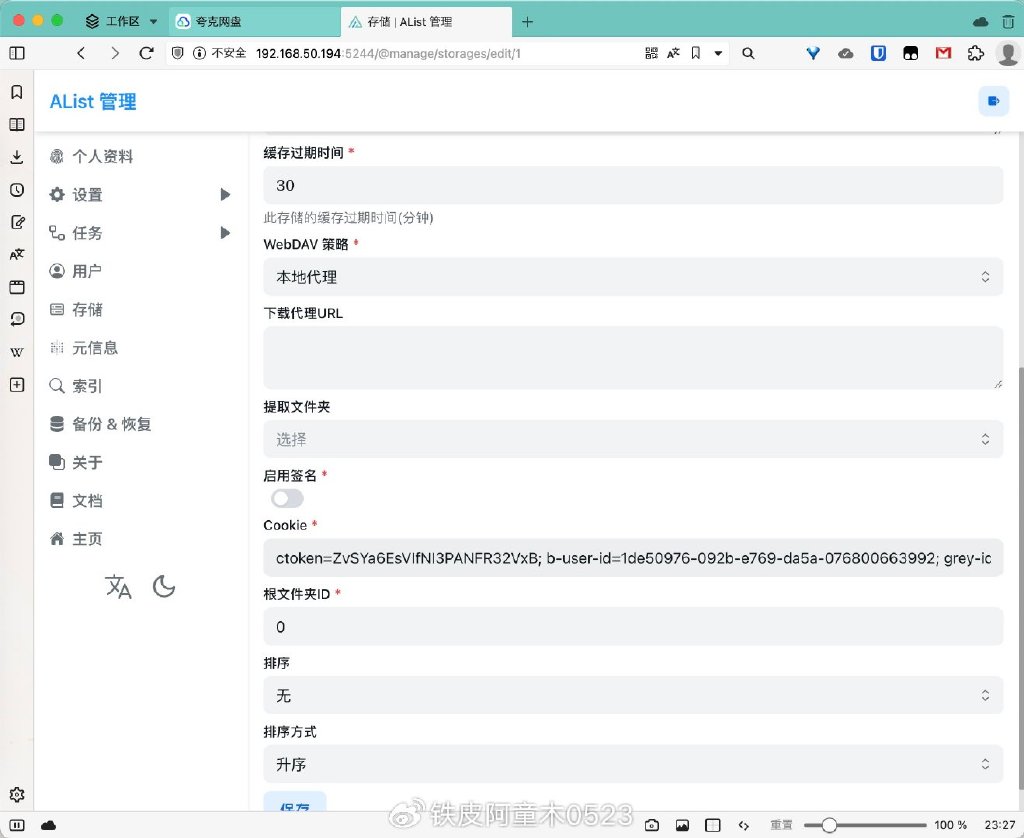Toggle dark mode with the moon icon
The image size is (1024, 838).
(163, 587)
